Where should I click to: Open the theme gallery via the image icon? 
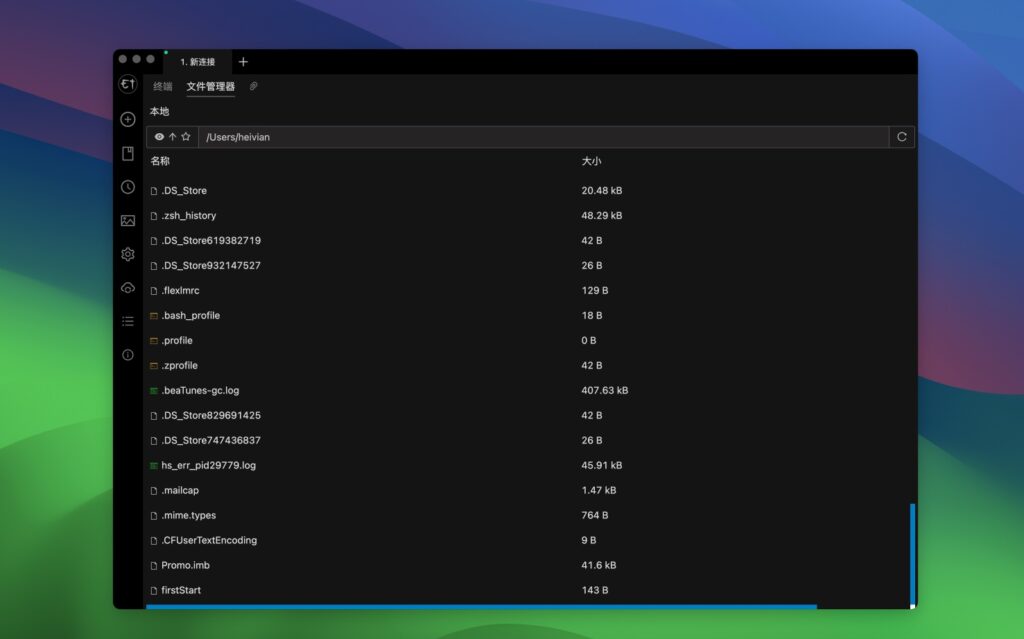coord(127,220)
